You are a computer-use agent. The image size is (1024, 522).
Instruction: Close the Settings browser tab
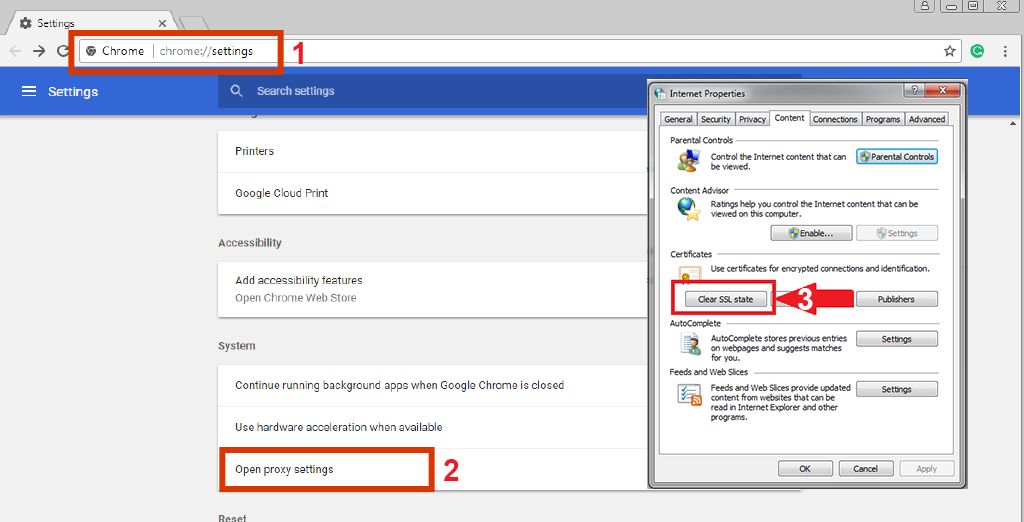click(x=162, y=24)
